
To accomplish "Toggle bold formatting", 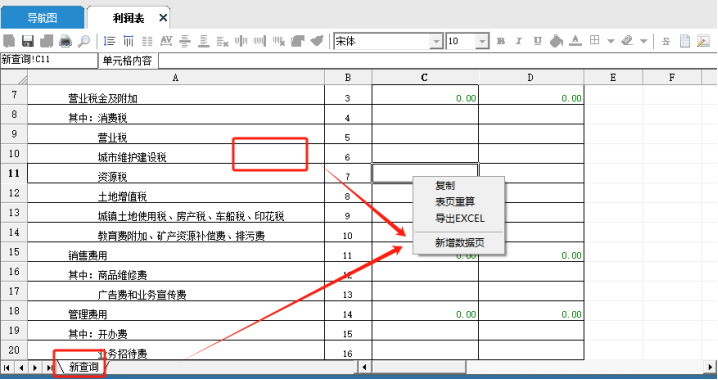I will (500, 41).
